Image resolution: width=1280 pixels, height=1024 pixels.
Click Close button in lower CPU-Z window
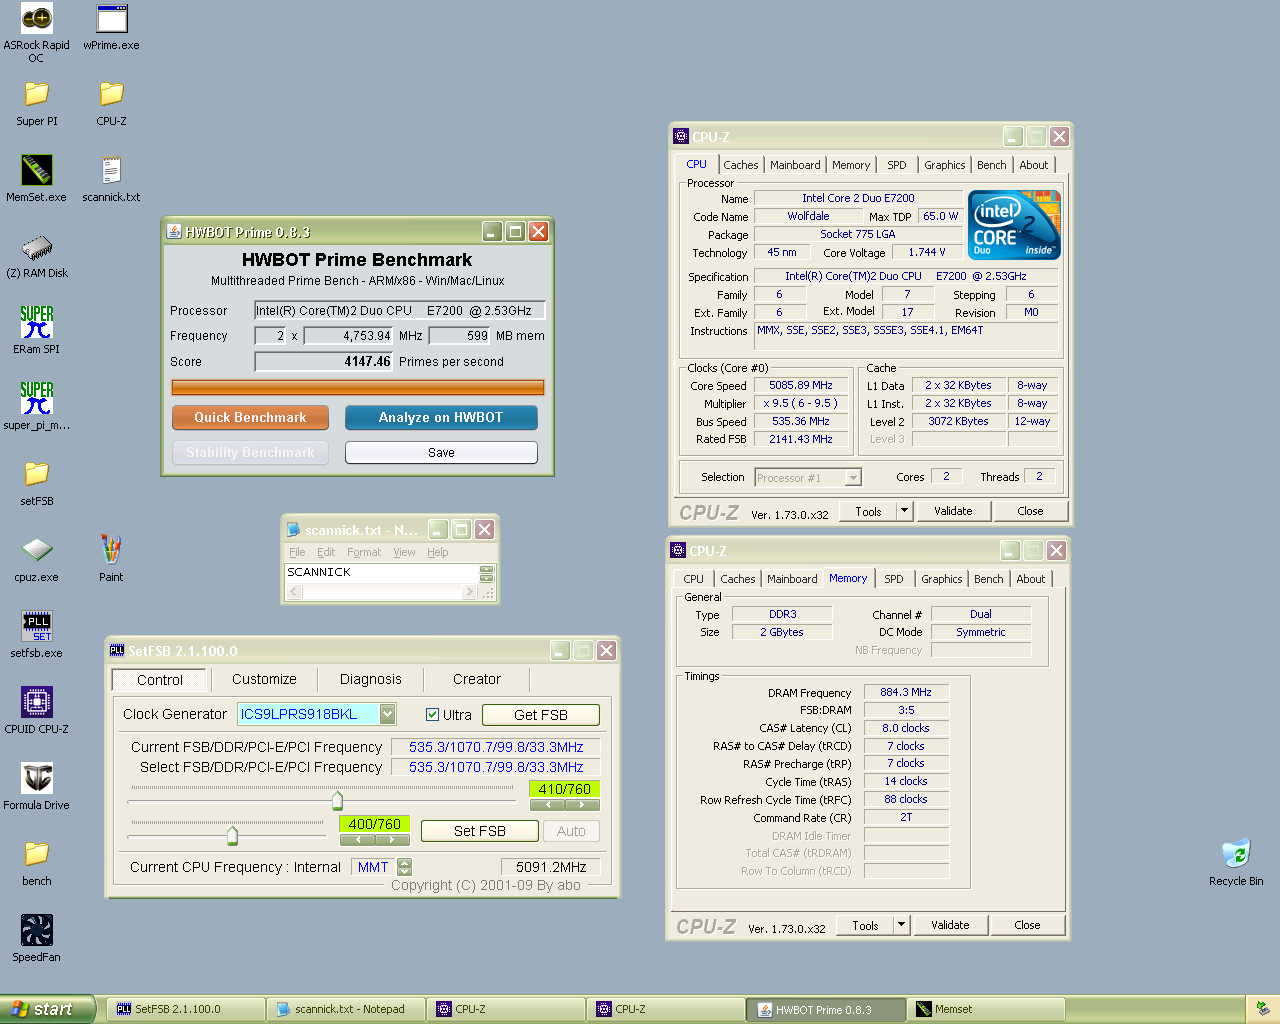(1027, 925)
